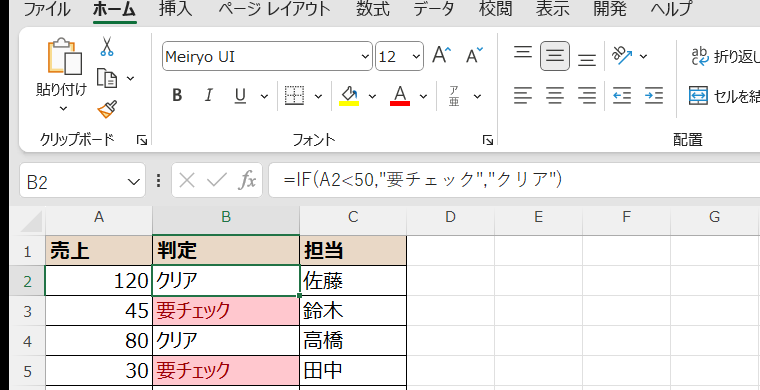The width and height of the screenshot is (760, 390).
Task: Click the Copy icon
Action: (x=107, y=78)
